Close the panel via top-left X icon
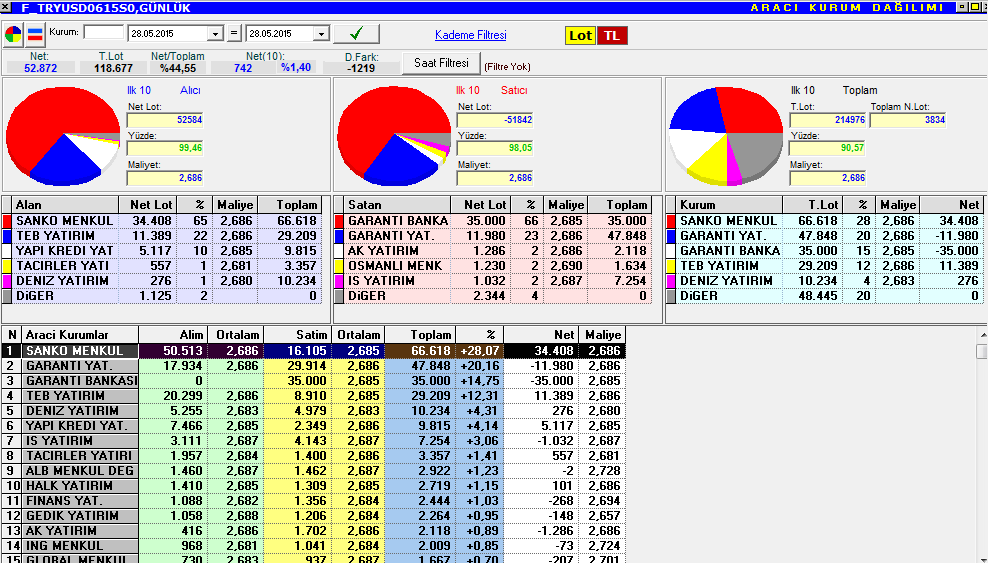Viewport: 988px width, 563px height. point(6,8)
